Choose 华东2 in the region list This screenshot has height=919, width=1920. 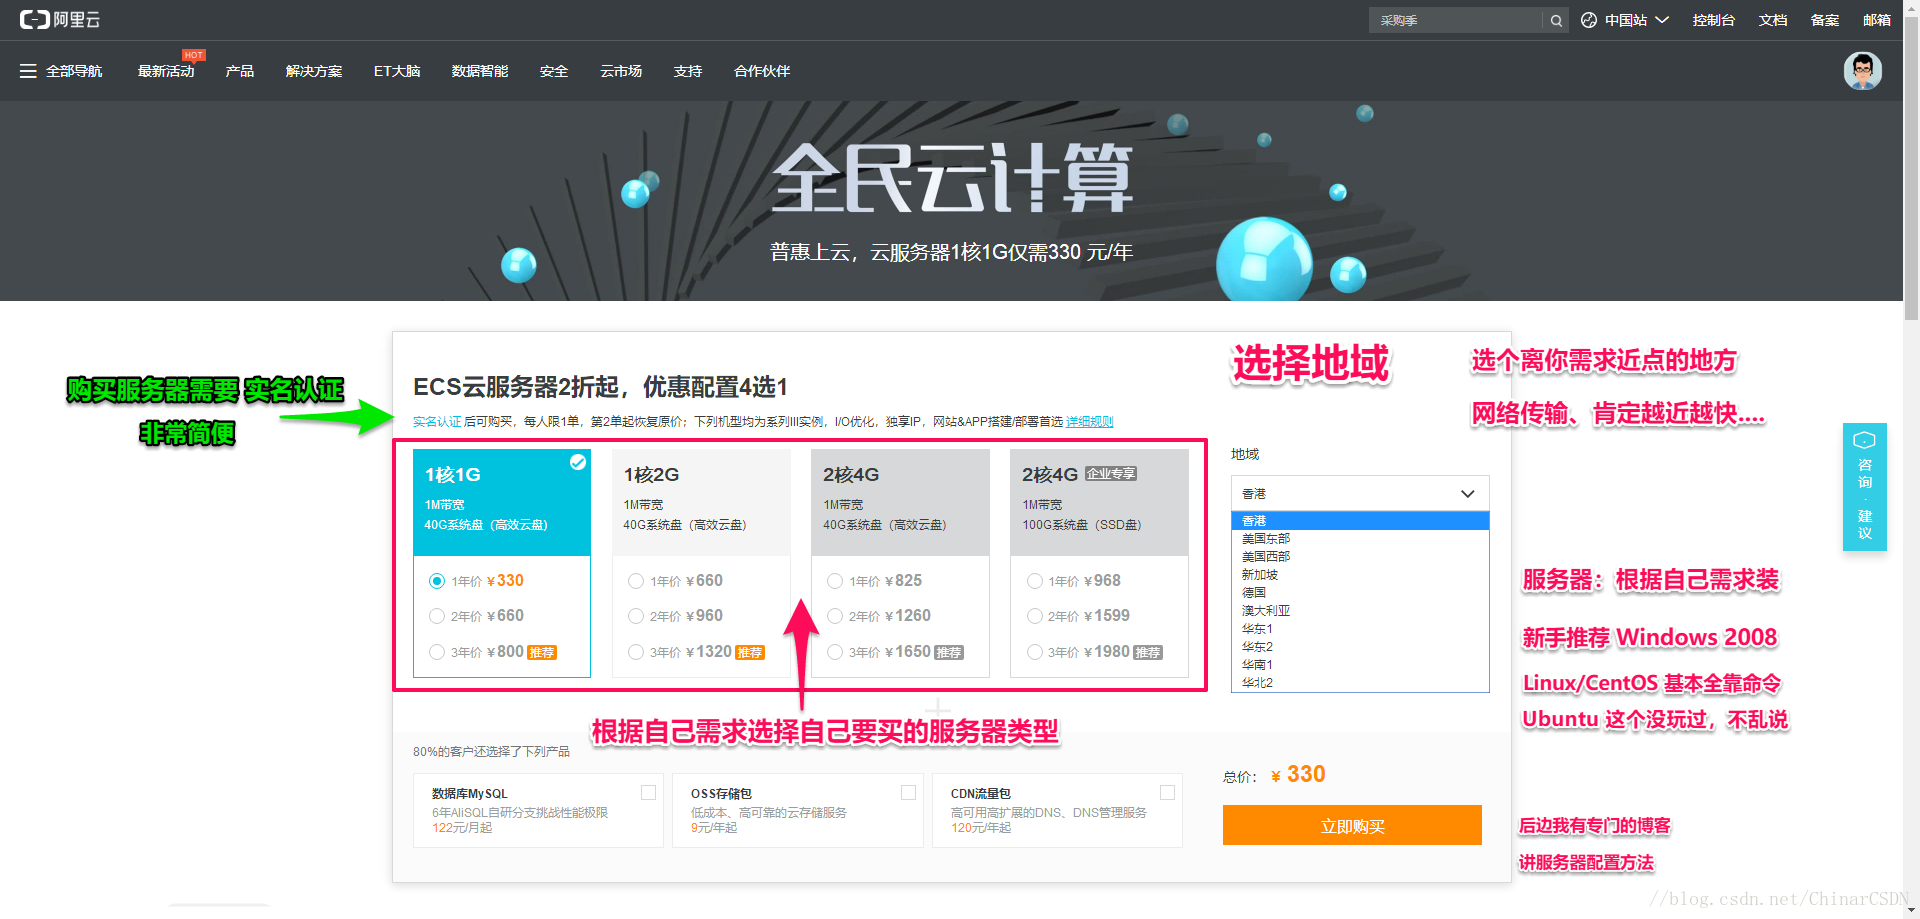point(1360,647)
